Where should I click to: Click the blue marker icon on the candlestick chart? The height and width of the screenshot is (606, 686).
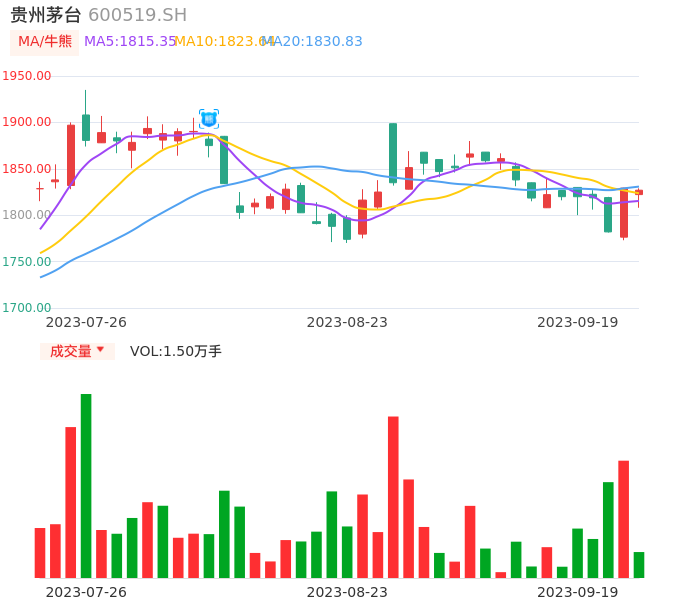coord(209,119)
